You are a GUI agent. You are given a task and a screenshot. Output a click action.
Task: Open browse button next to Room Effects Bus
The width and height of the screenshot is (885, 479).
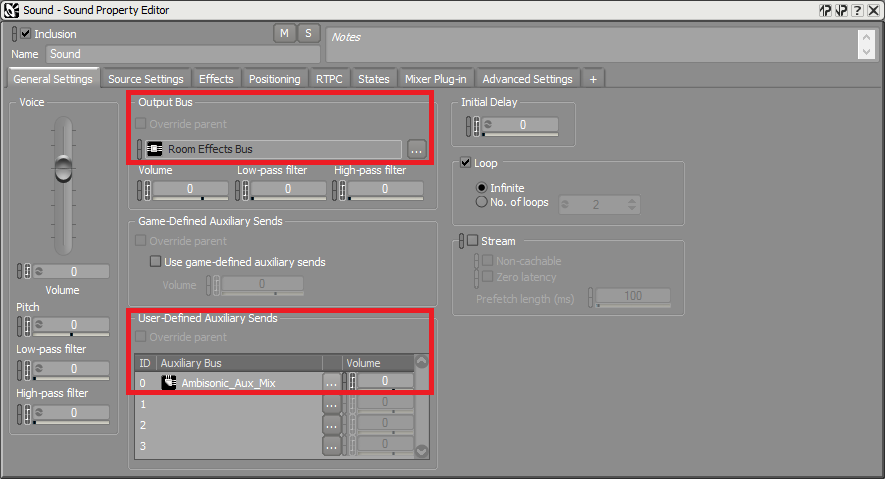tap(417, 149)
